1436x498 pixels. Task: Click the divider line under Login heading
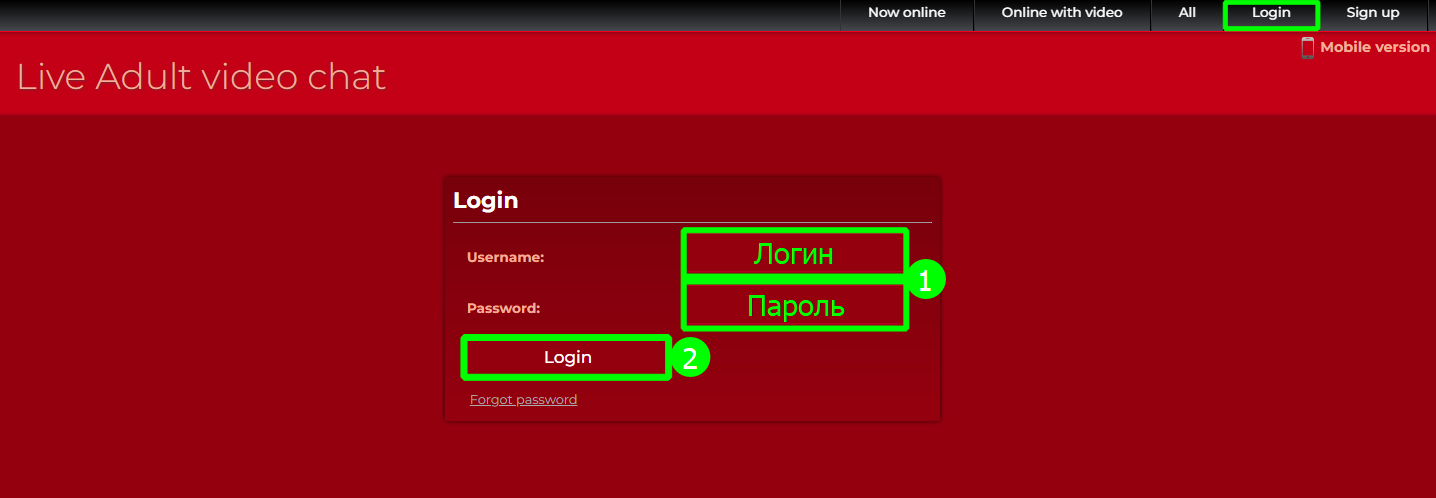(x=692, y=222)
